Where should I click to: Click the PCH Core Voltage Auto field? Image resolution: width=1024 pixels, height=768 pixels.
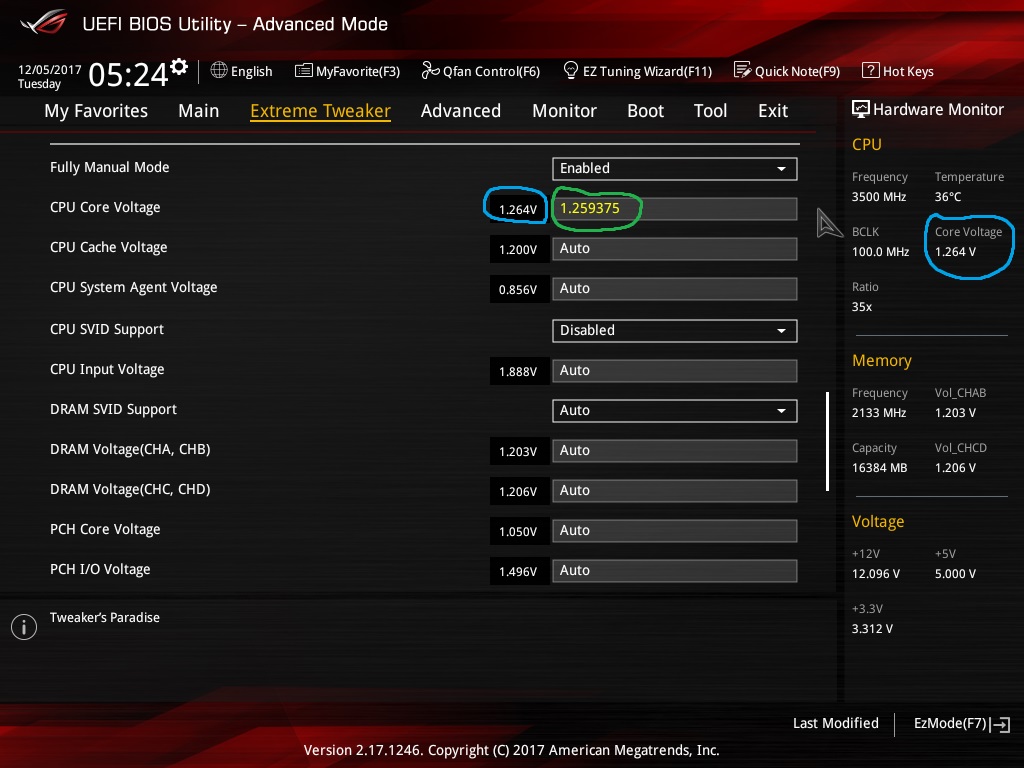point(675,531)
